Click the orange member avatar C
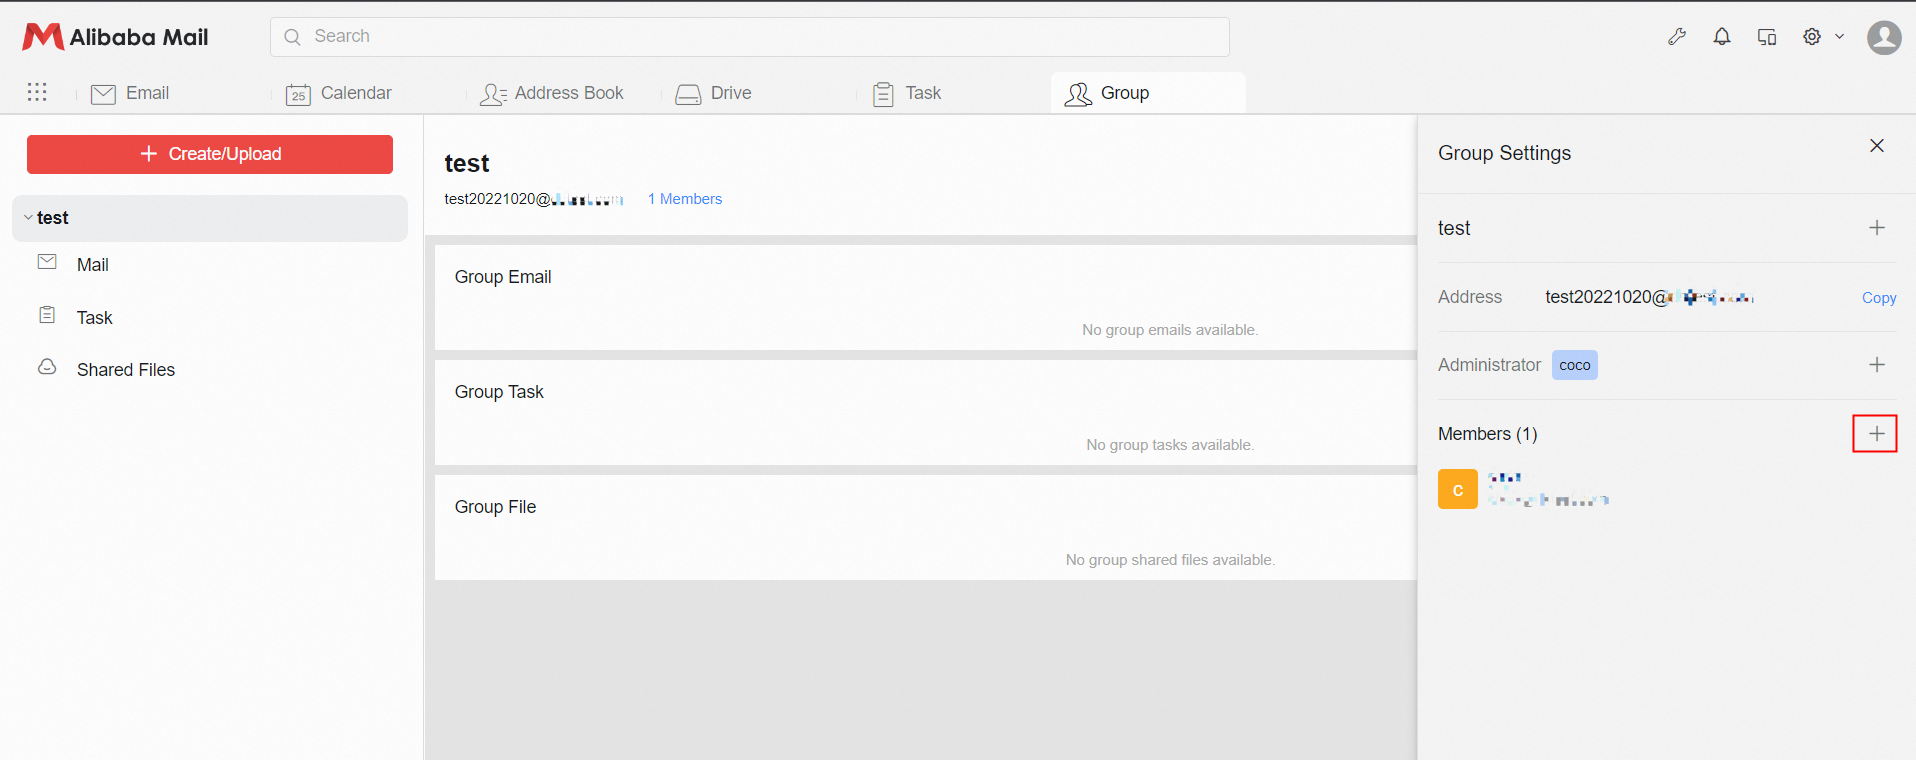The width and height of the screenshot is (1916, 760). click(x=1458, y=490)
